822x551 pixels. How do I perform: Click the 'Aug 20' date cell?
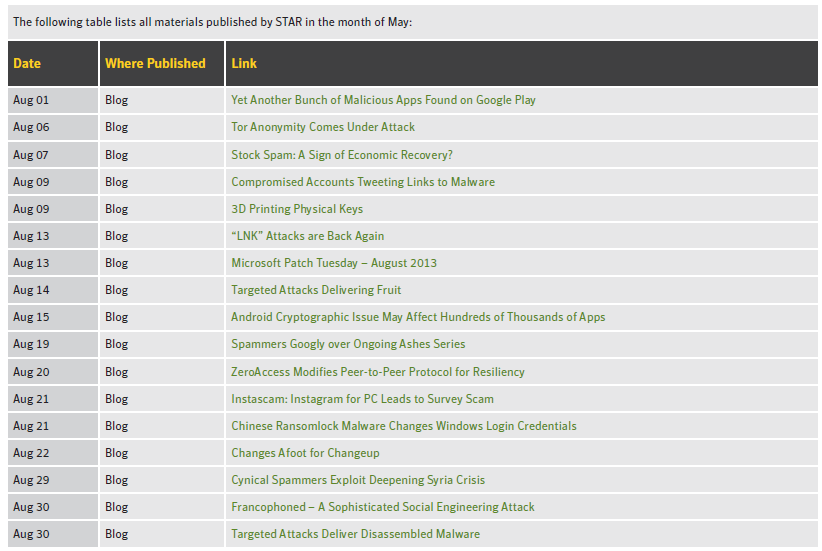[53, 372]
